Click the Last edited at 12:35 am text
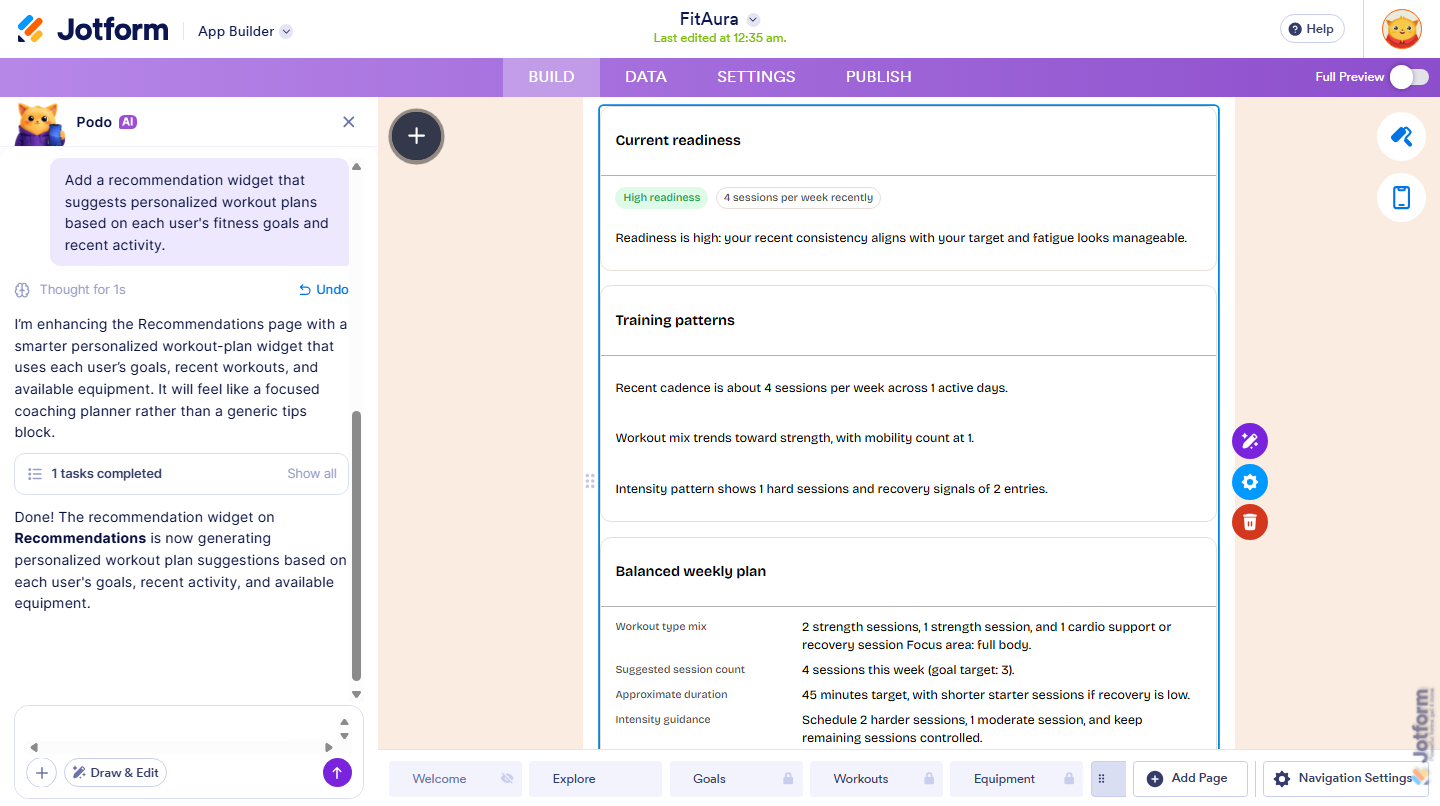 [720, 38]
